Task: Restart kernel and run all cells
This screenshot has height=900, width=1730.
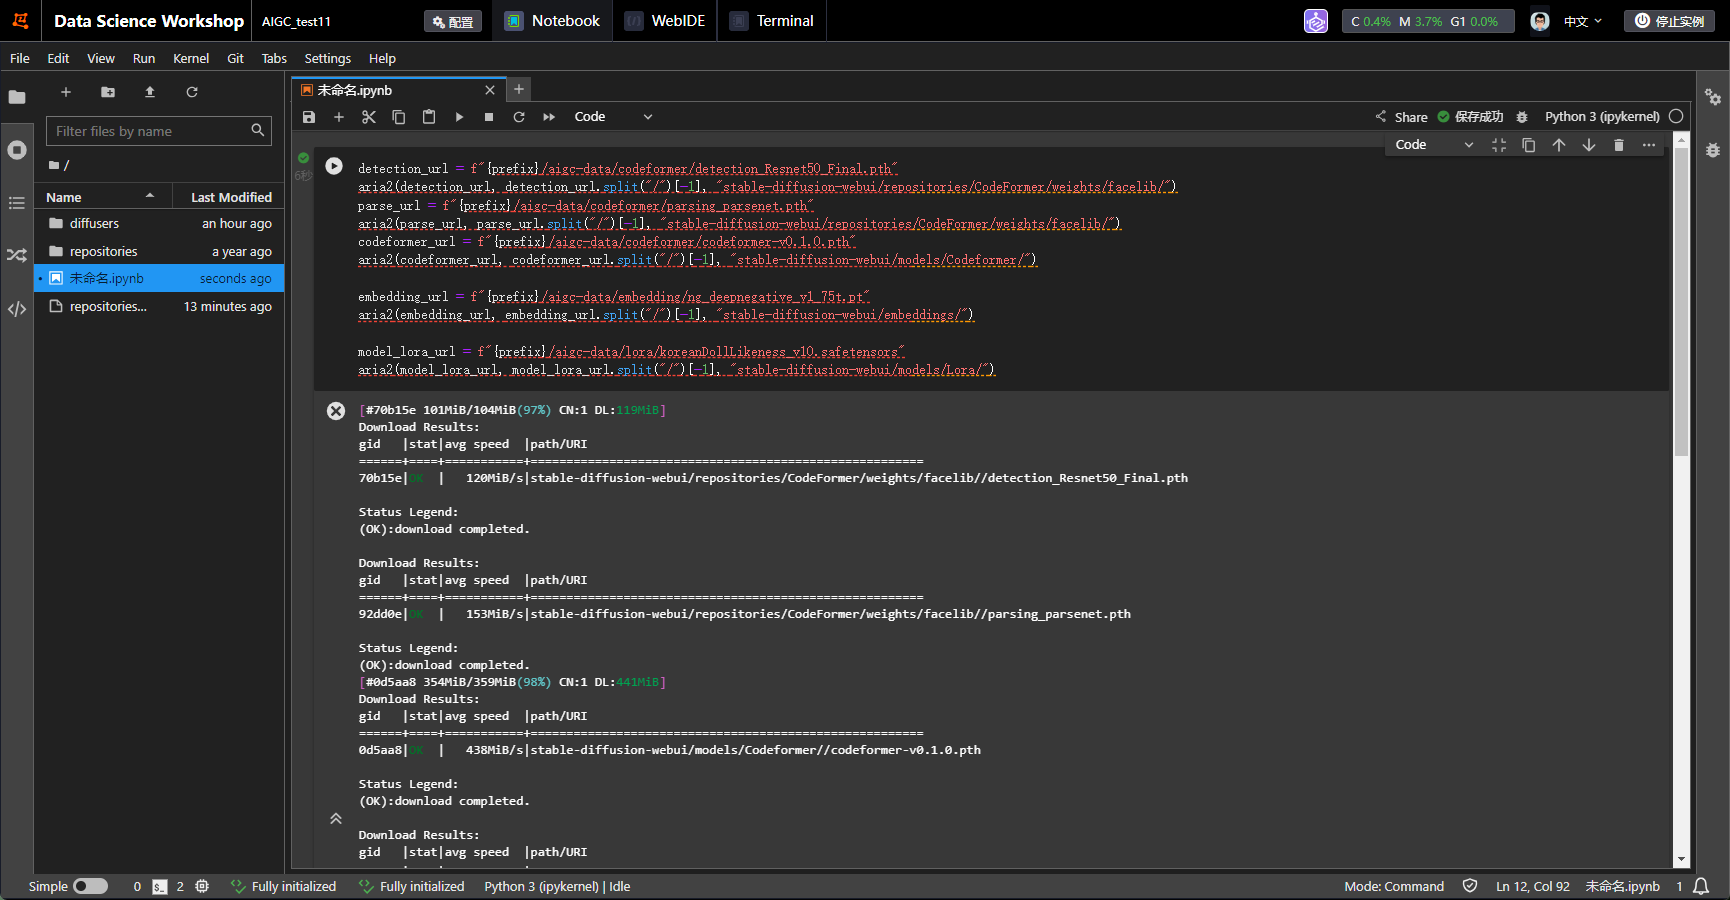Action: coord(549,117)
